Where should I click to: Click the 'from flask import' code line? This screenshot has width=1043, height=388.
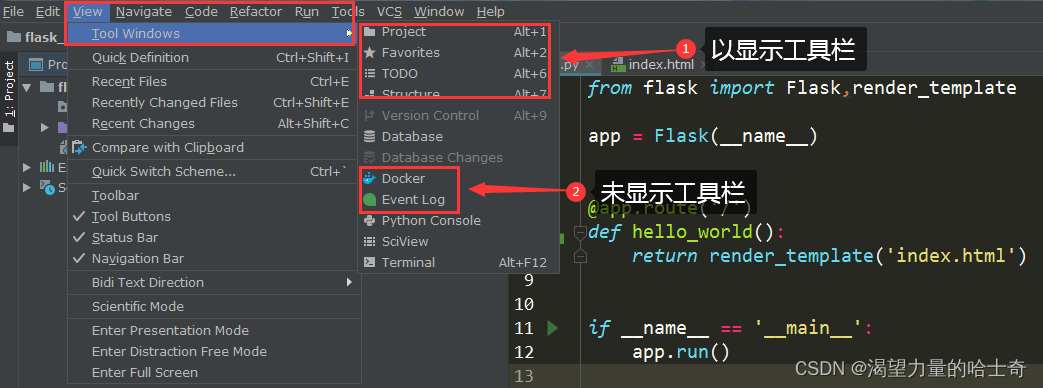click(x=802, y=89)
